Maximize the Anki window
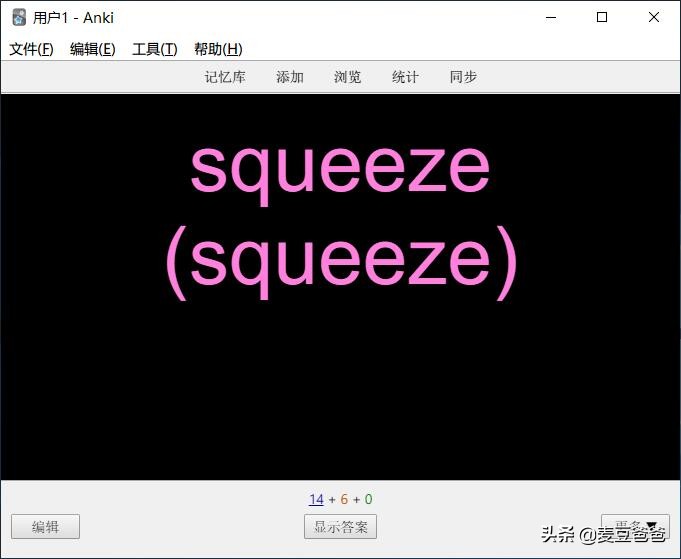This screenshot has width=681, height=559. point(602,17)
